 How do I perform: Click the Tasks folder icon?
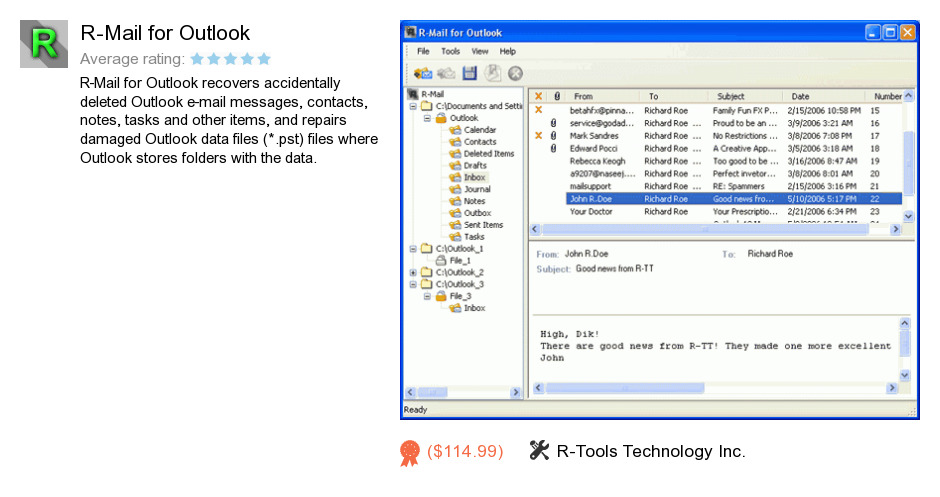click(455, 237)
